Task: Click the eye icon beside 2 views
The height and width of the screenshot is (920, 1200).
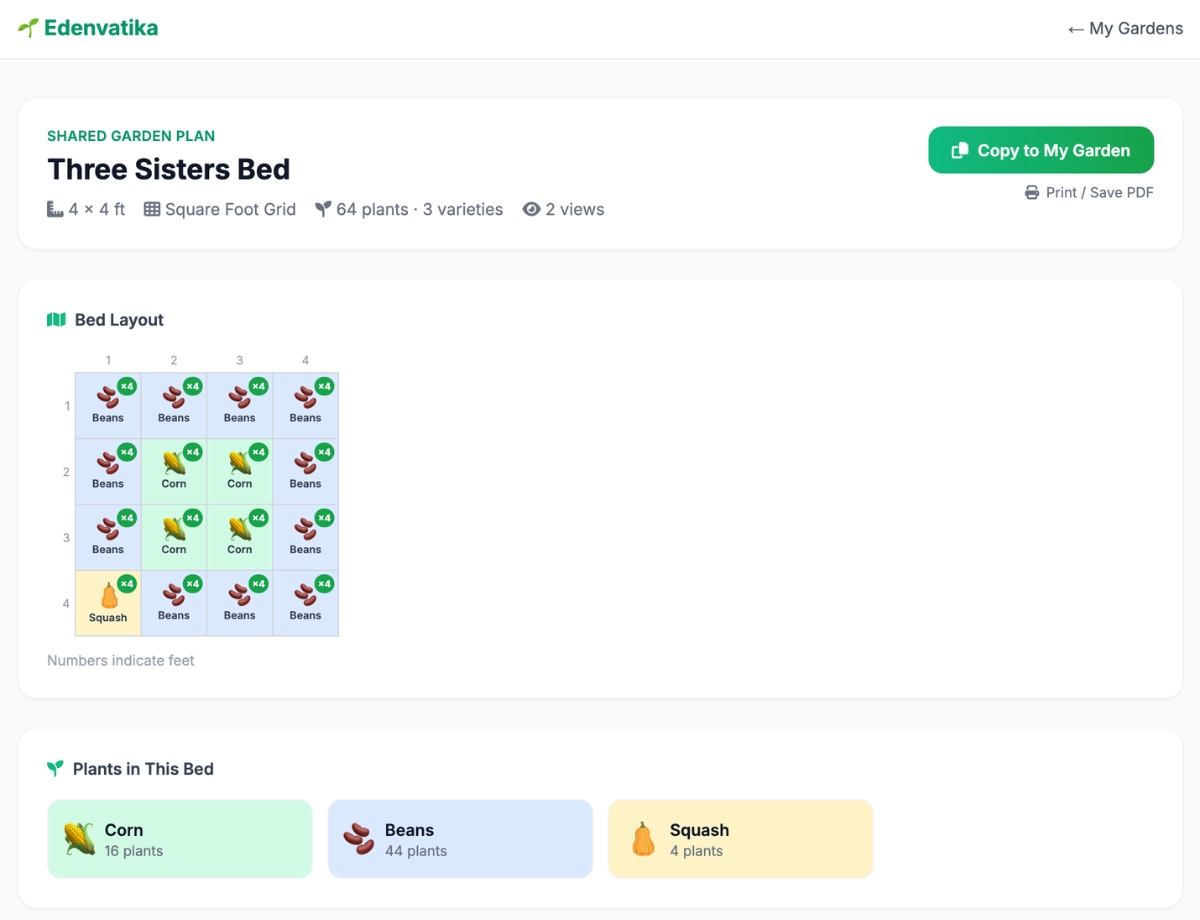Action: 532,209
